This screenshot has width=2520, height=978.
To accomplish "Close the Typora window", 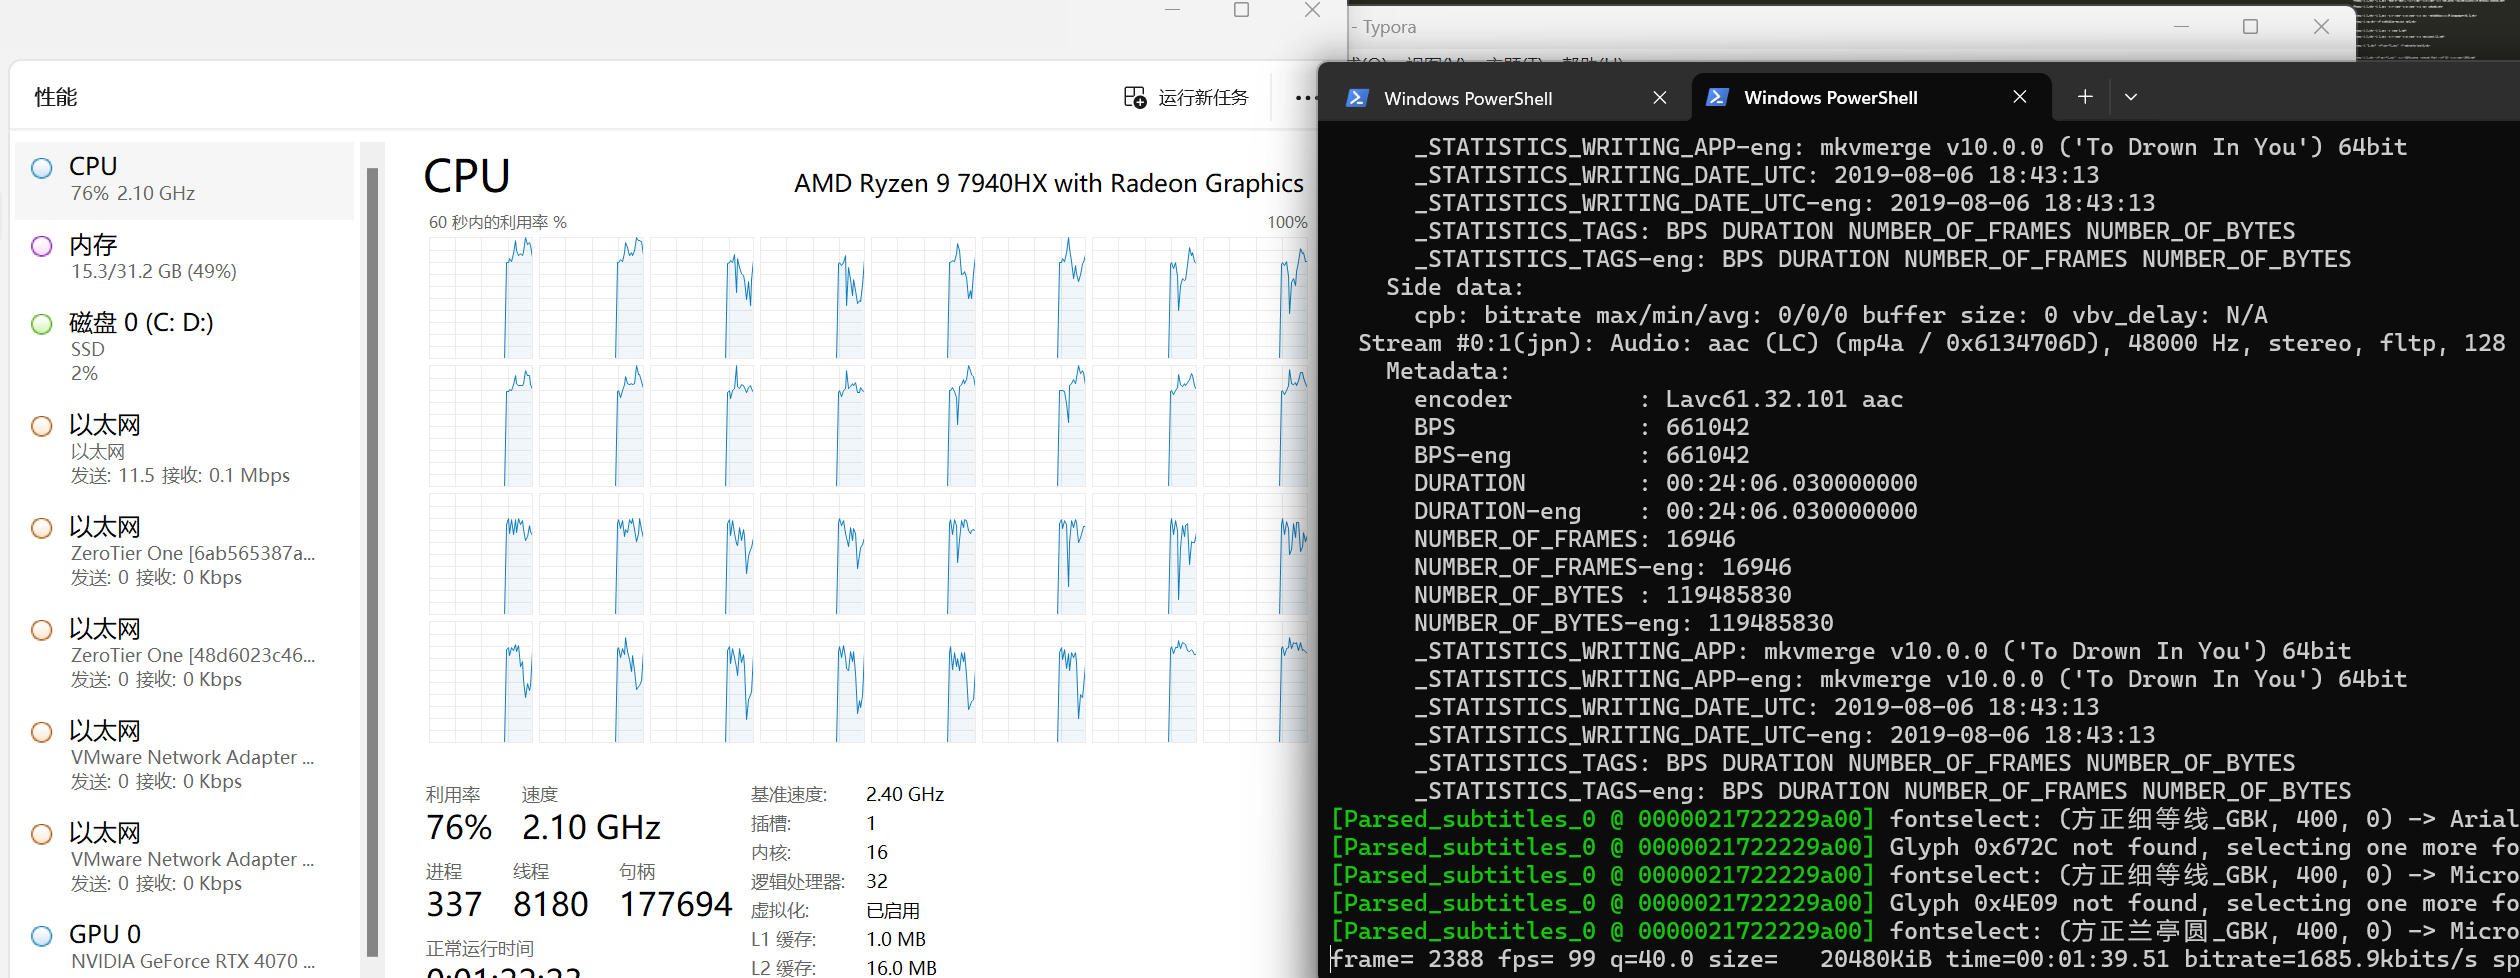I will (2322, 27).
